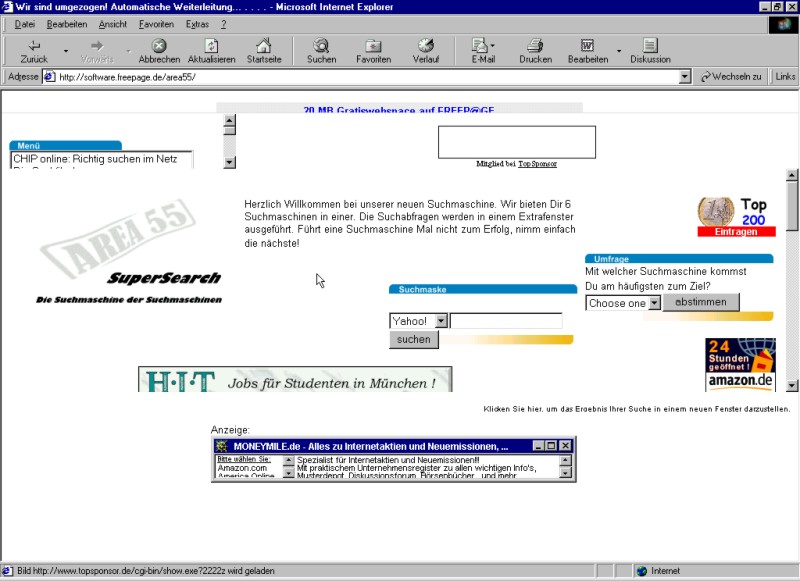Open the Suchen search pane
Image resolution: width=800 pixels, height=581 pixels.
[x=321, y=52]
